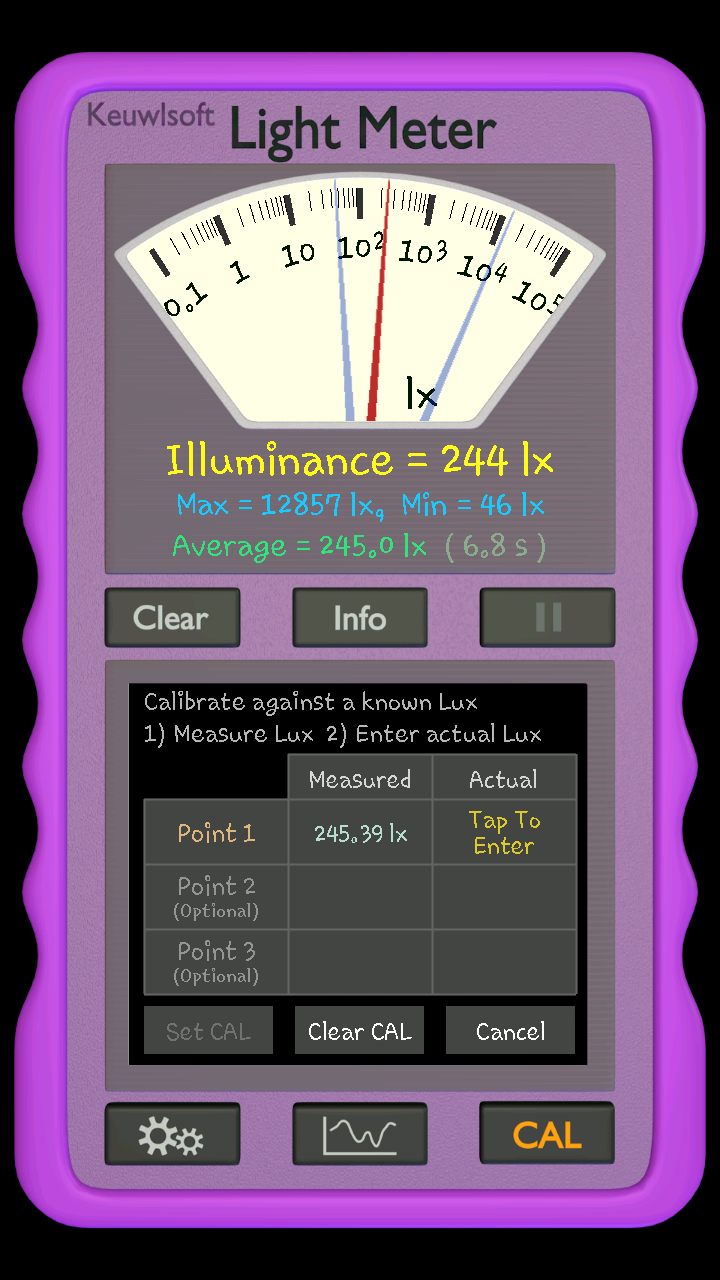Tap the empty Measured cell for Point 3
The height and width of the screenshot is (1280, 720).
[x=360, y=962]
